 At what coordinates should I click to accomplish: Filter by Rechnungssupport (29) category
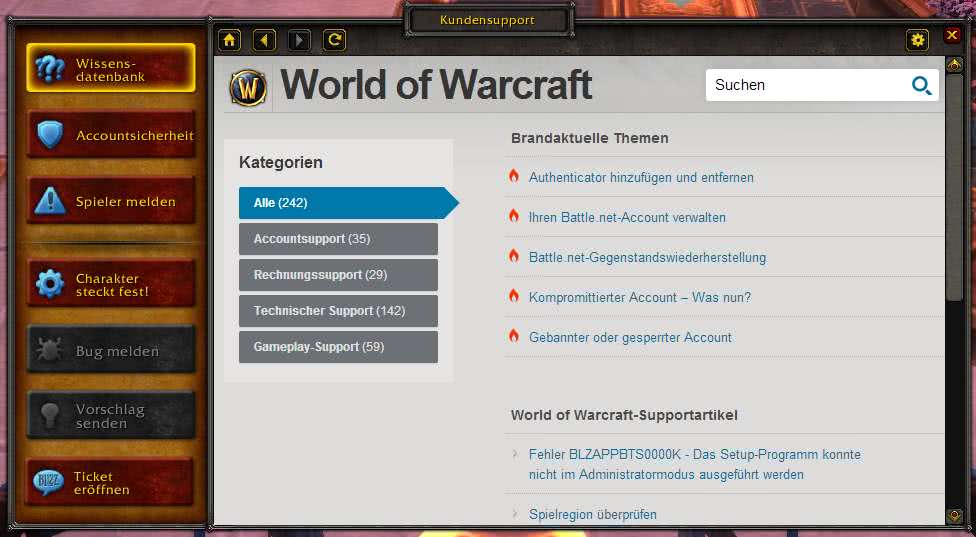click(338, 275)
